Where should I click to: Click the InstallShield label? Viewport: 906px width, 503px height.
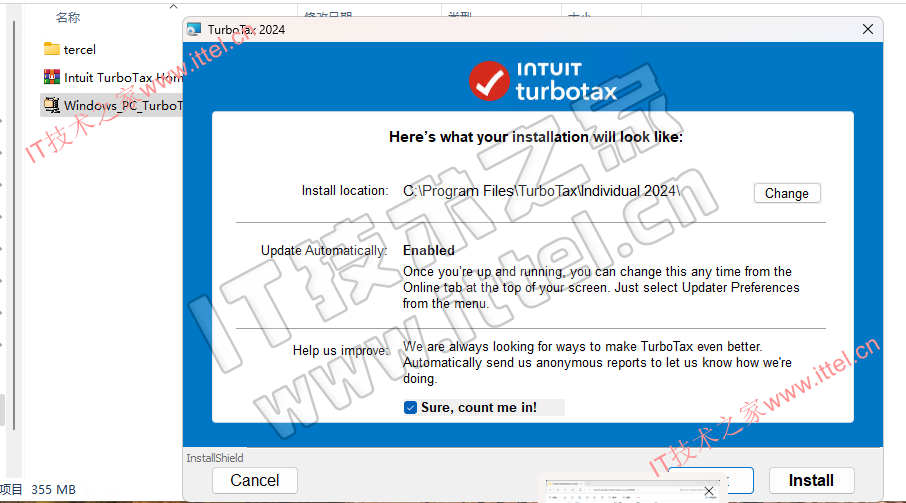(x=215, y=458)
